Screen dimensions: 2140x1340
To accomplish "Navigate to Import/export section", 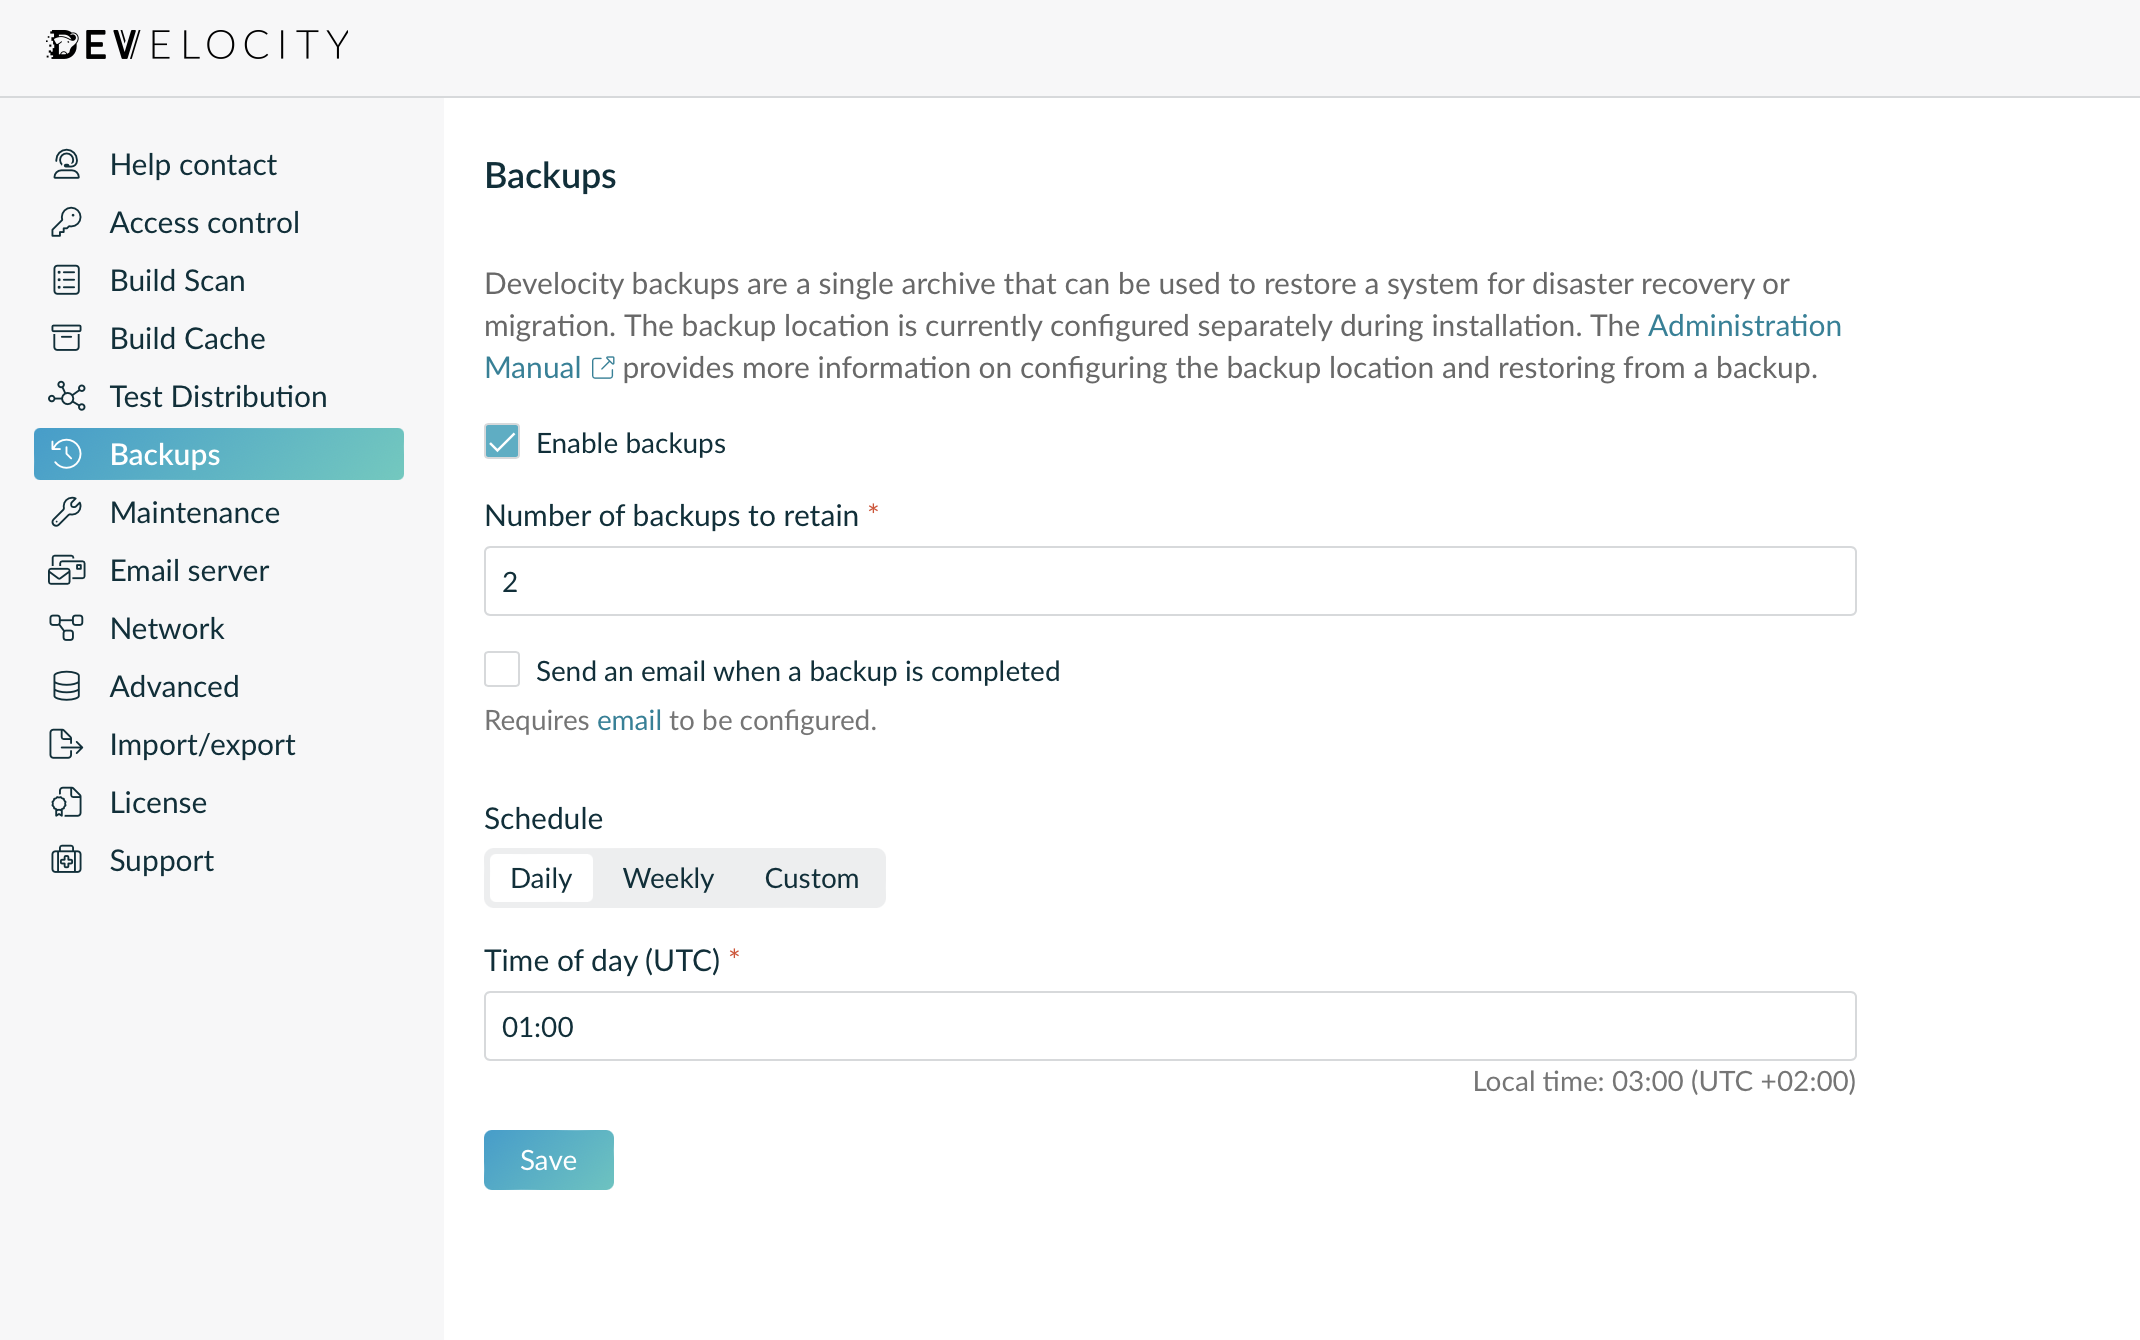I will point(201,744).
